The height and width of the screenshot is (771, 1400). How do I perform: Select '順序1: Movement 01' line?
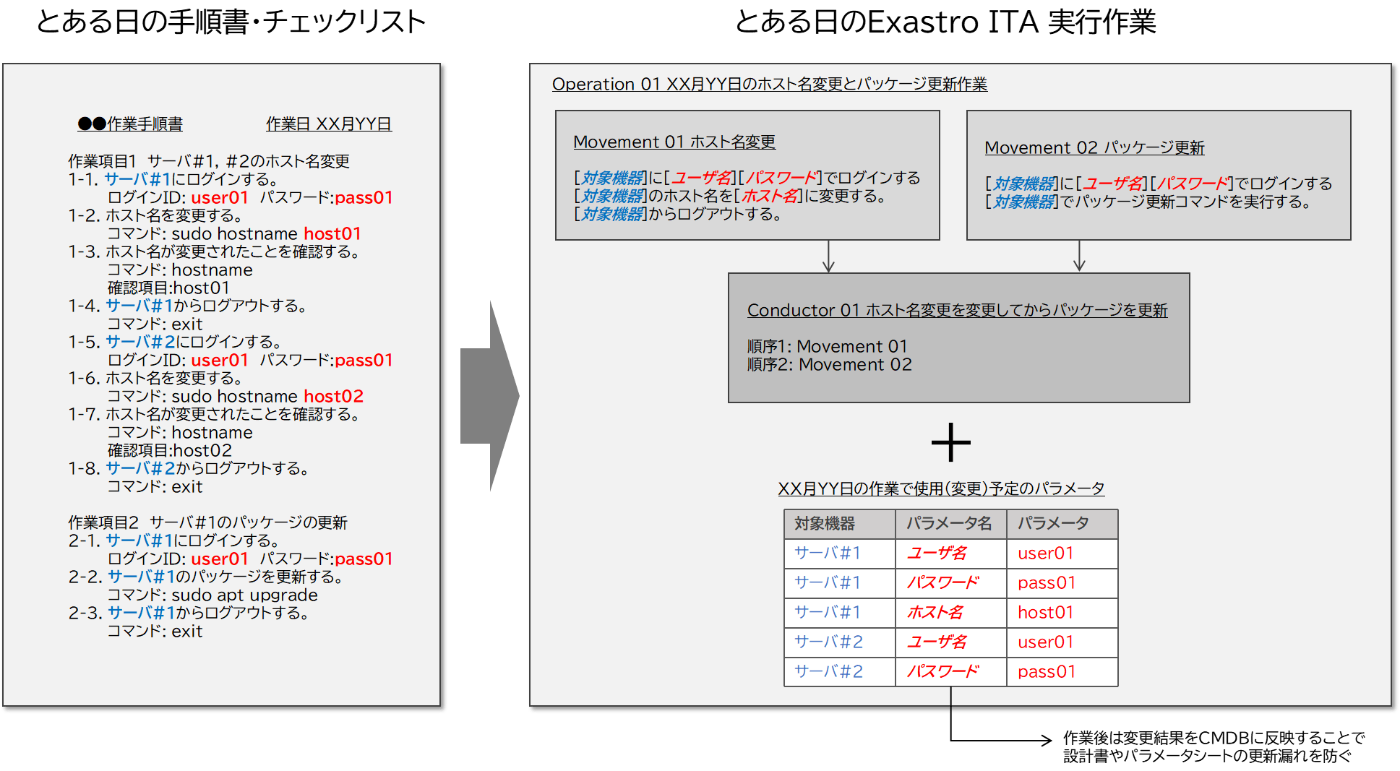(828, 347)
